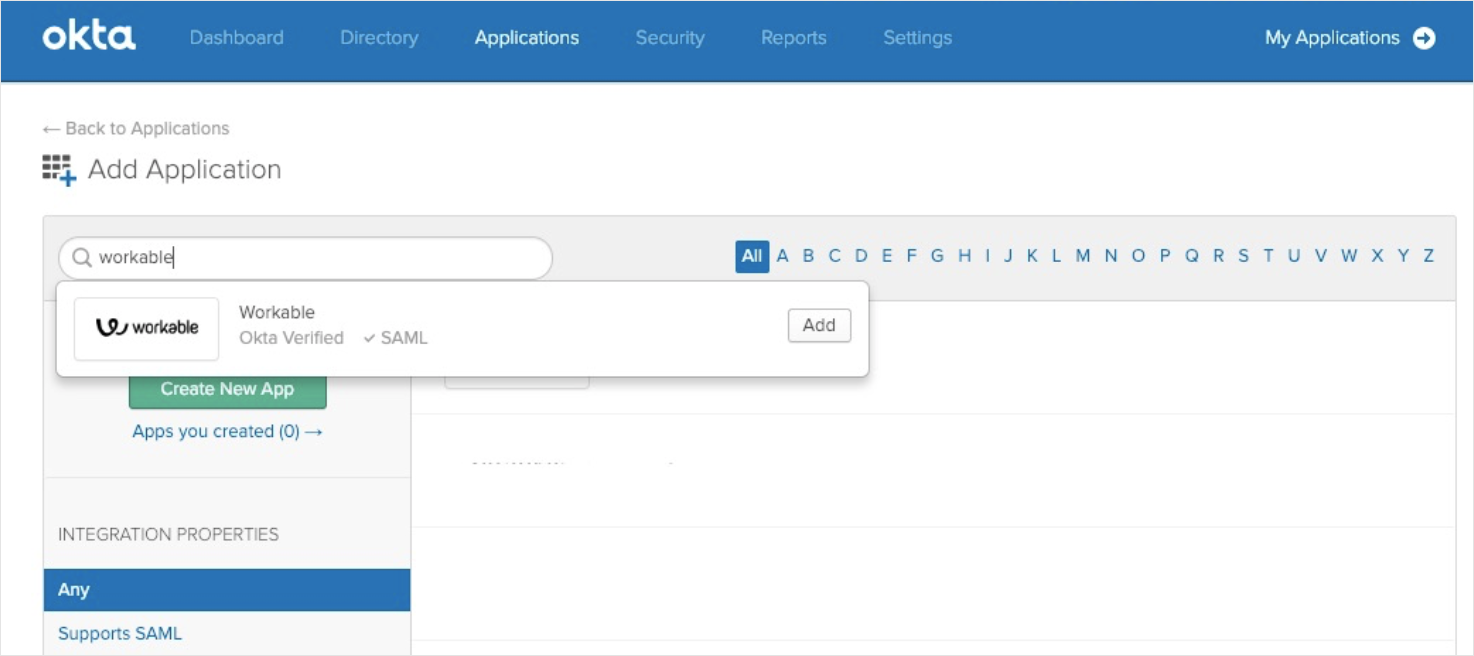Screen dimensions: 1474x656
Task: Open the Applications menu
Action: point(527,38)
